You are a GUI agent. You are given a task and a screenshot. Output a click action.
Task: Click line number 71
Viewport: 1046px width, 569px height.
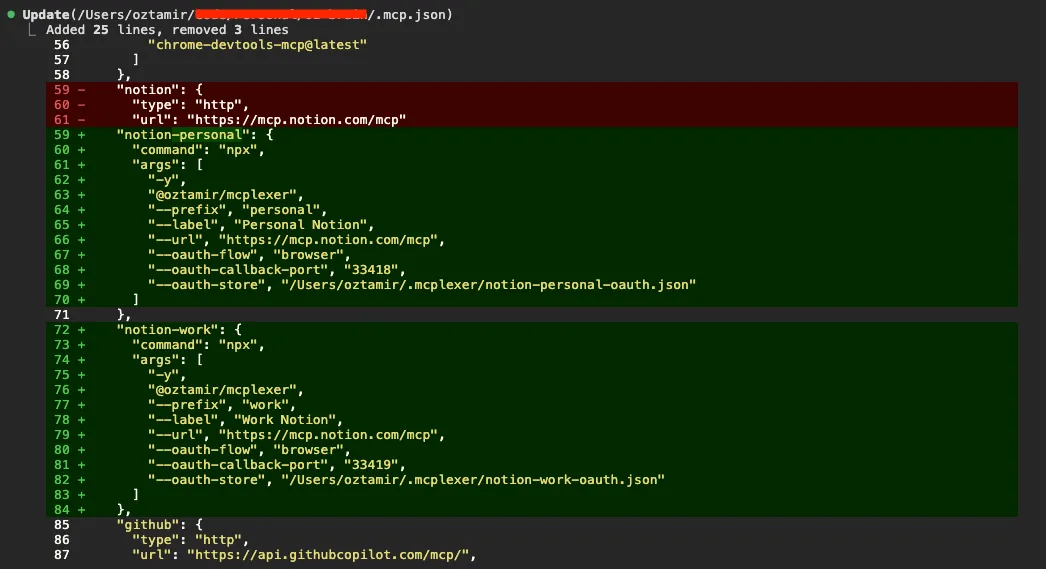click(x=62, y=315)
